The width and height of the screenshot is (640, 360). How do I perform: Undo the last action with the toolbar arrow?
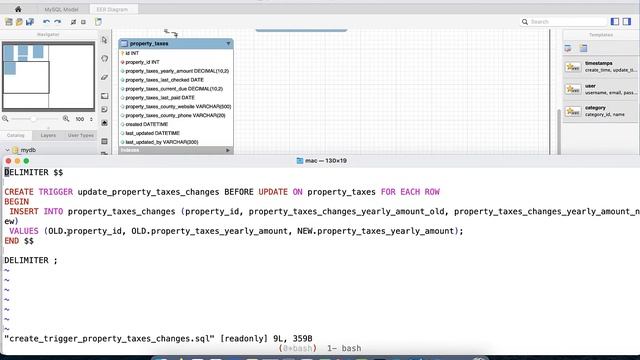47,22
